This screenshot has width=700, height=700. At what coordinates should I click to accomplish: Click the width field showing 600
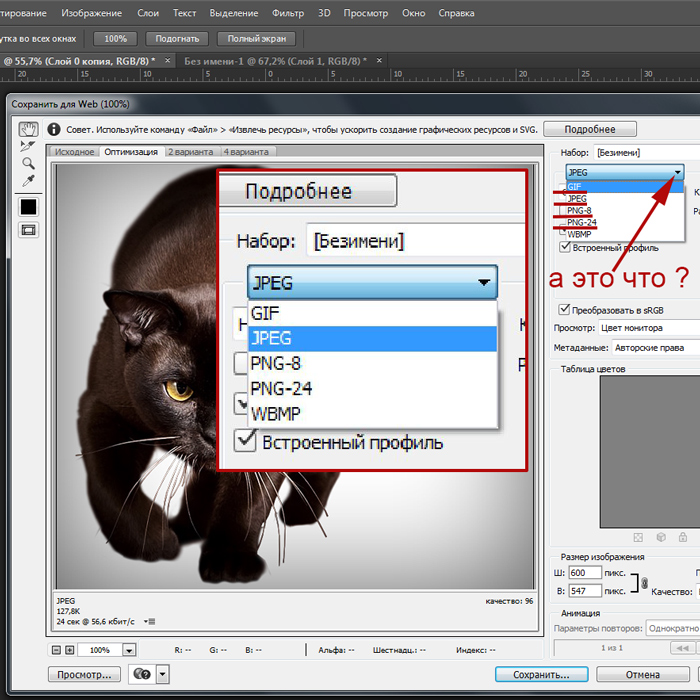(x=585, y=573)
